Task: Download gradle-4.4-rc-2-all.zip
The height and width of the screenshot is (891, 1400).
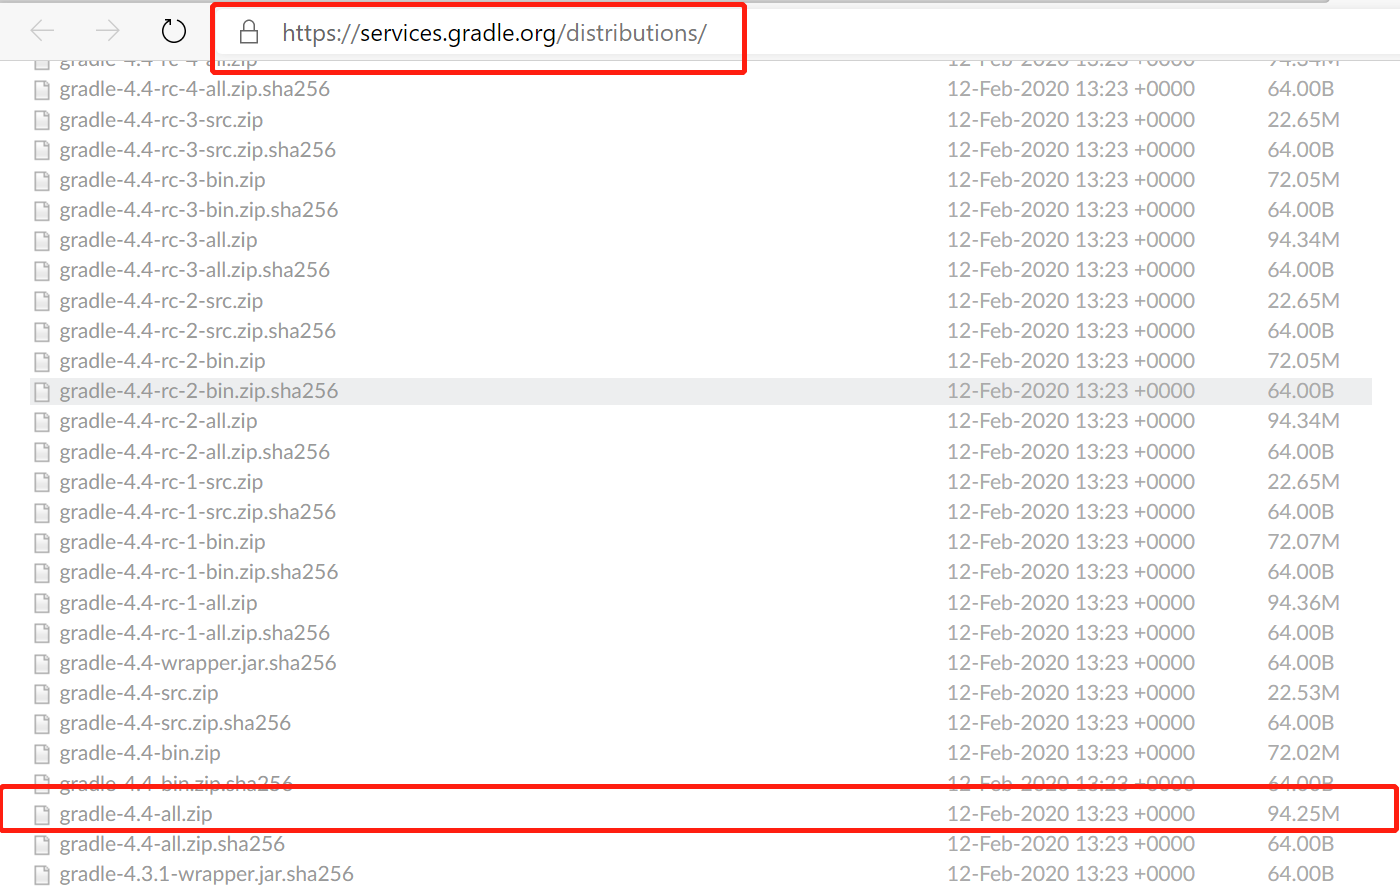Action: [x=158, y=421]
